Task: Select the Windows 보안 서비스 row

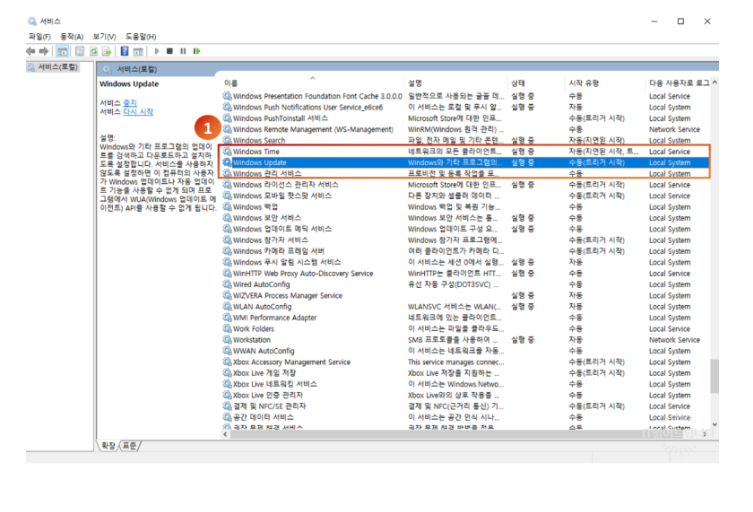Action: click(465, 218)
